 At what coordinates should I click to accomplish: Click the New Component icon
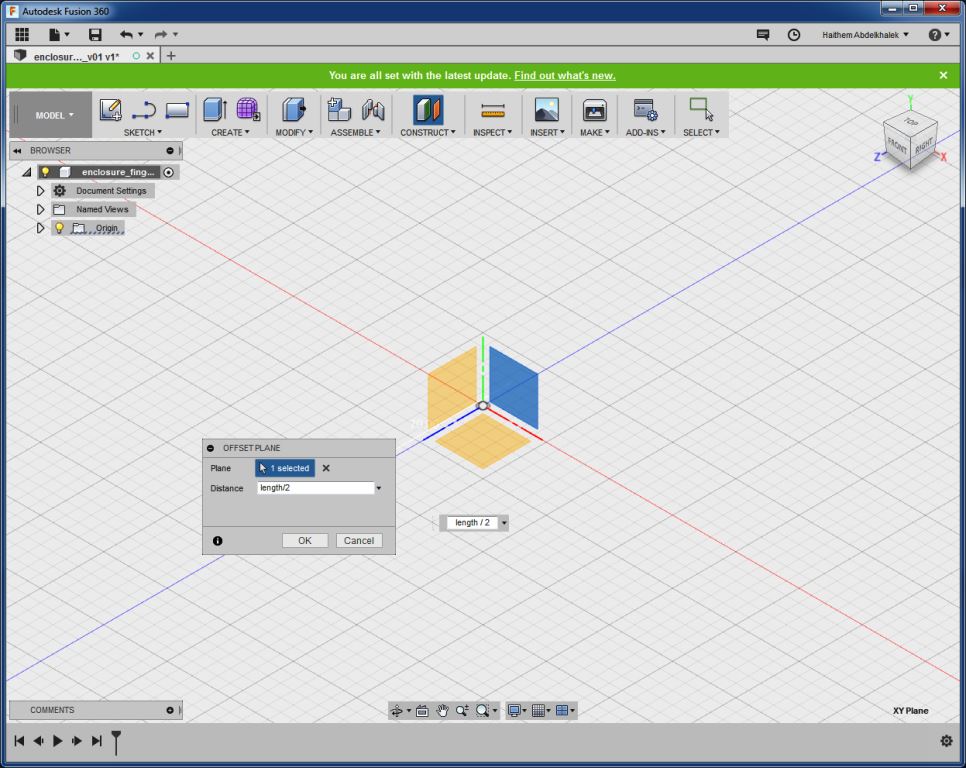(x=339, y=110)
